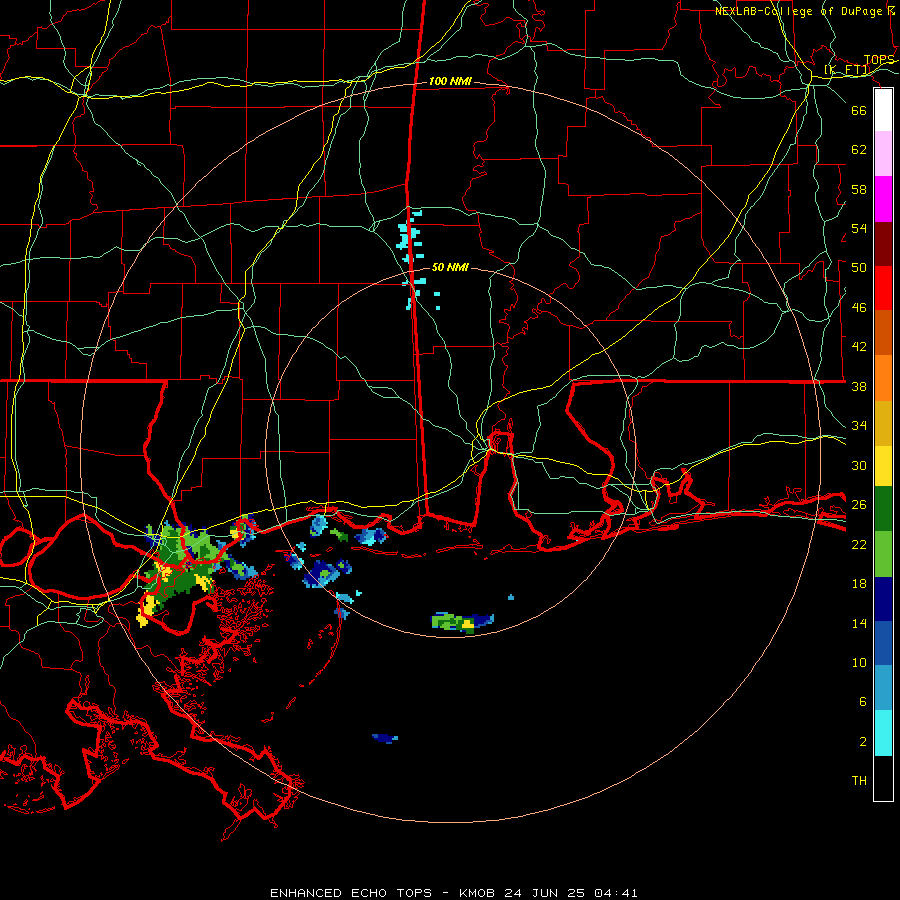Viewport: 900px width, 900px height.
Task: Click the "KMOB" radar site identifier
Action: [x=476, y=893]
